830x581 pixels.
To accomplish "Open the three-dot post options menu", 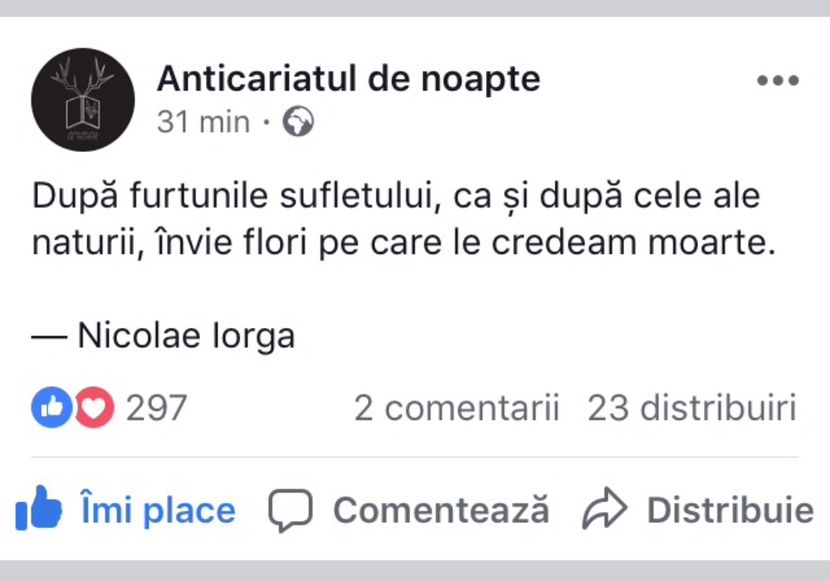I will pos(777,82).
